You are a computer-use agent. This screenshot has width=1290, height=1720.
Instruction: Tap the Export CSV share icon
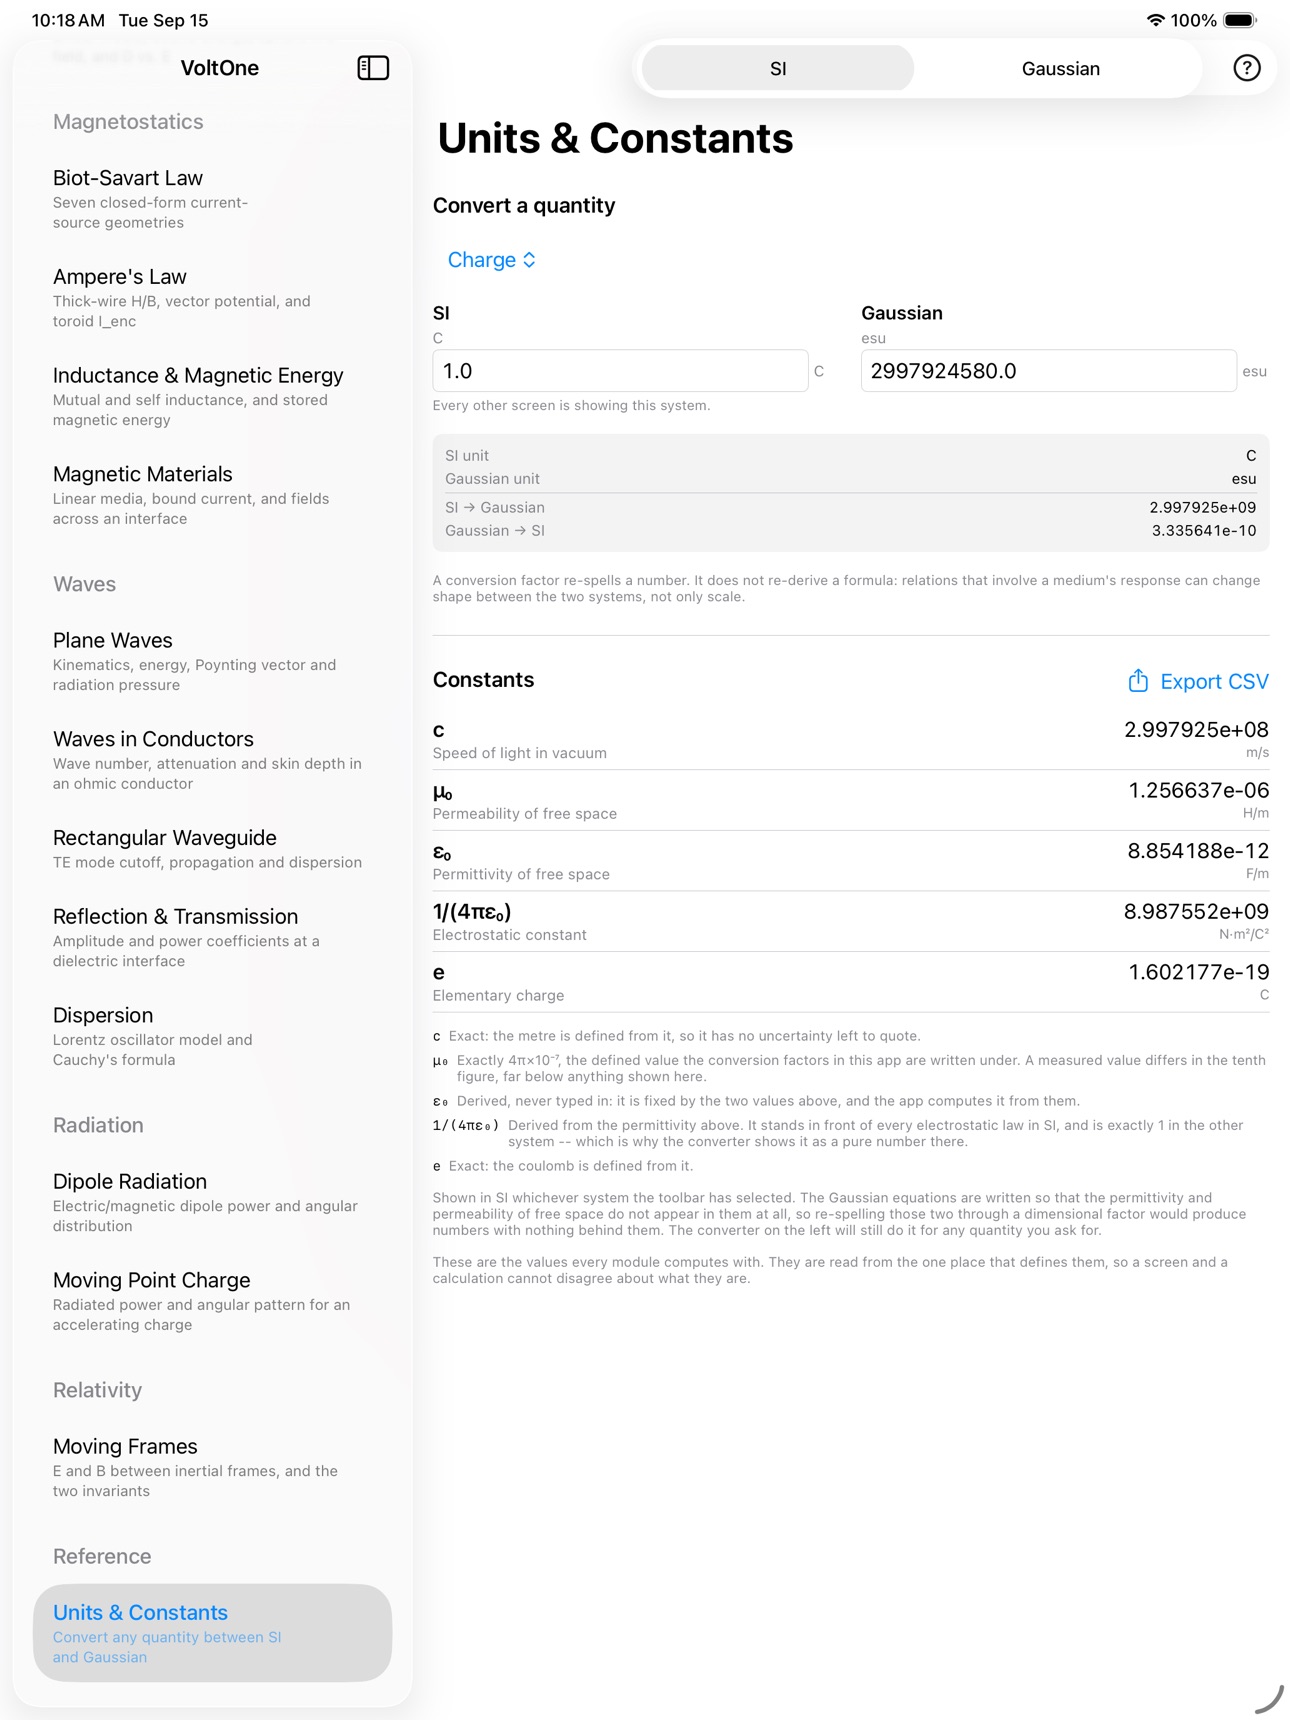point(1138,681)
